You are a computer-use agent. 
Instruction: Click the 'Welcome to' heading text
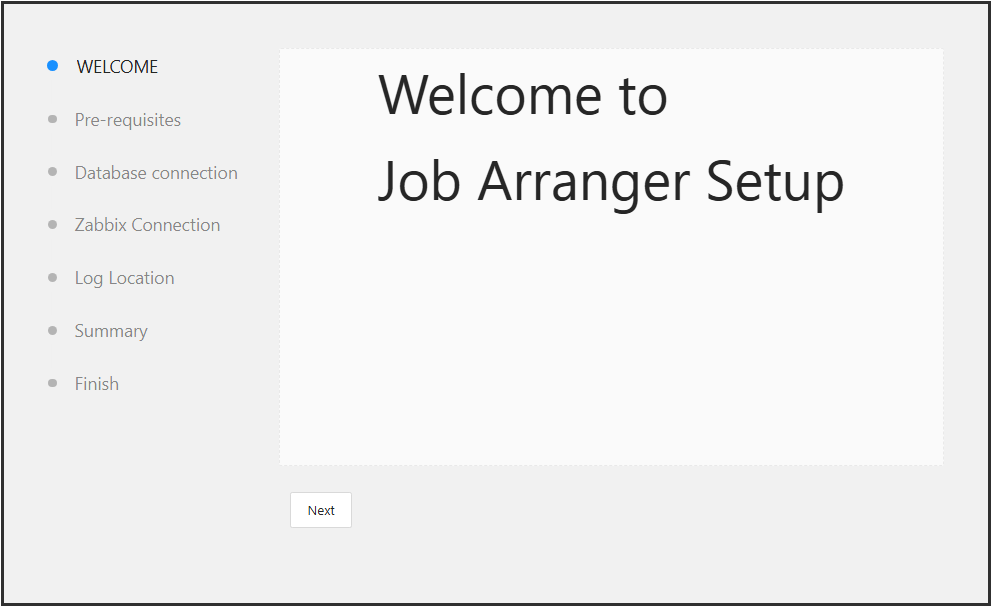[x=523, y=95]
